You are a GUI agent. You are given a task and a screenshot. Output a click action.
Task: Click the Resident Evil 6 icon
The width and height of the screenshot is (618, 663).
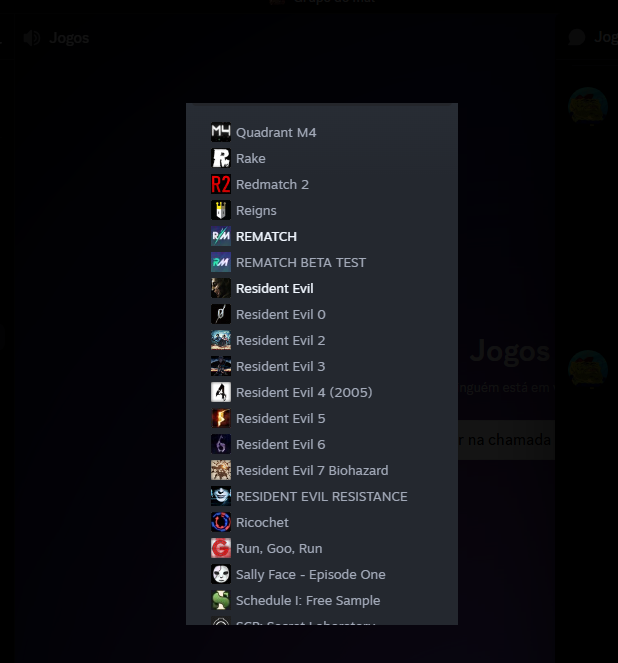(x=221, y=444)
